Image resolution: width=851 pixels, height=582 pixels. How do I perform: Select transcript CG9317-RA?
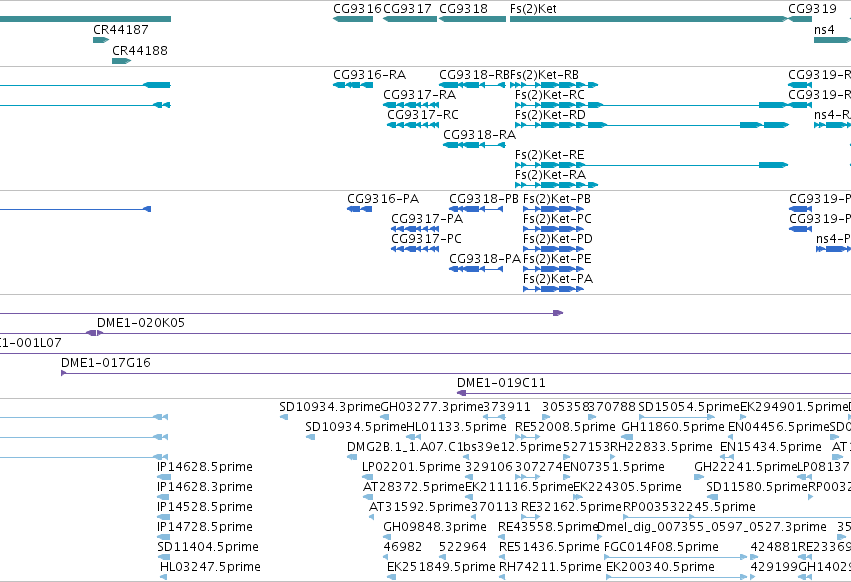coord(411,105)
